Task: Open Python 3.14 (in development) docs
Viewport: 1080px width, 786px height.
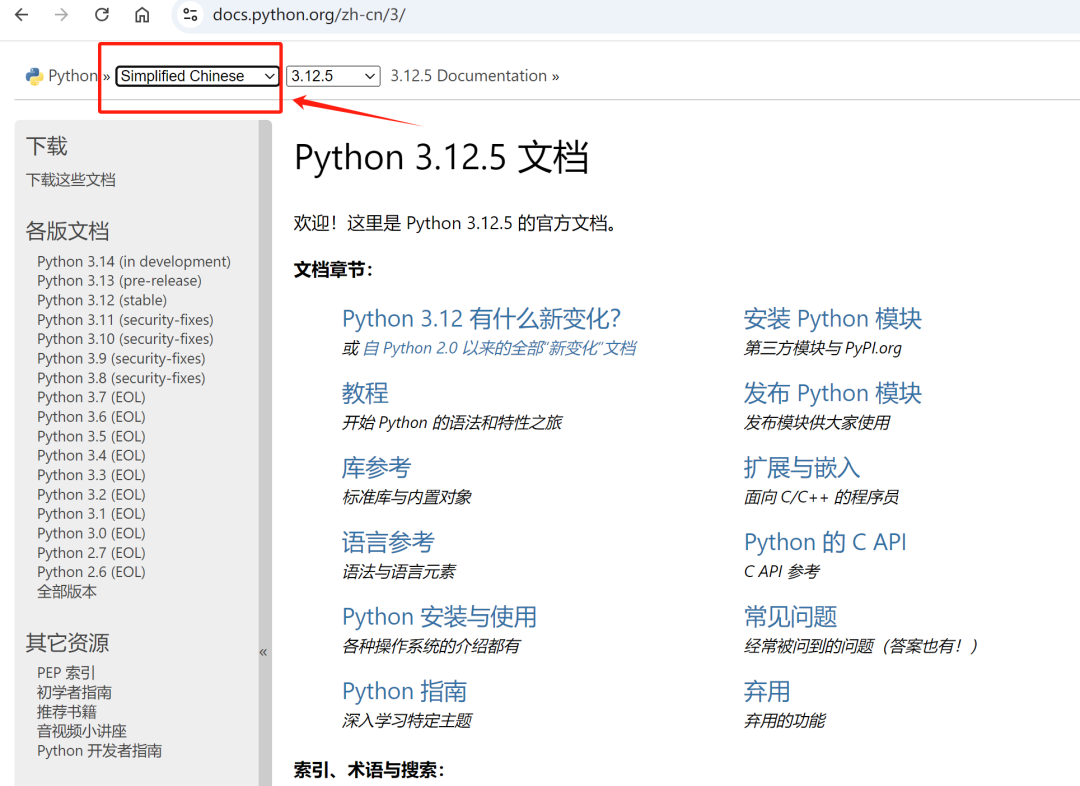Action: (134, 262)
